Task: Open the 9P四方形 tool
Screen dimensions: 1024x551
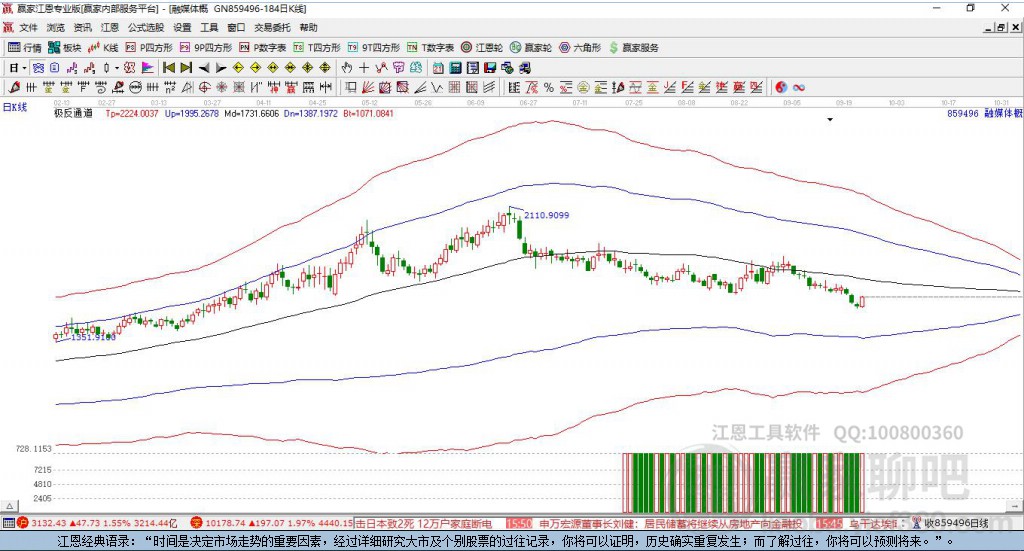Action: [x=206, y=48]
